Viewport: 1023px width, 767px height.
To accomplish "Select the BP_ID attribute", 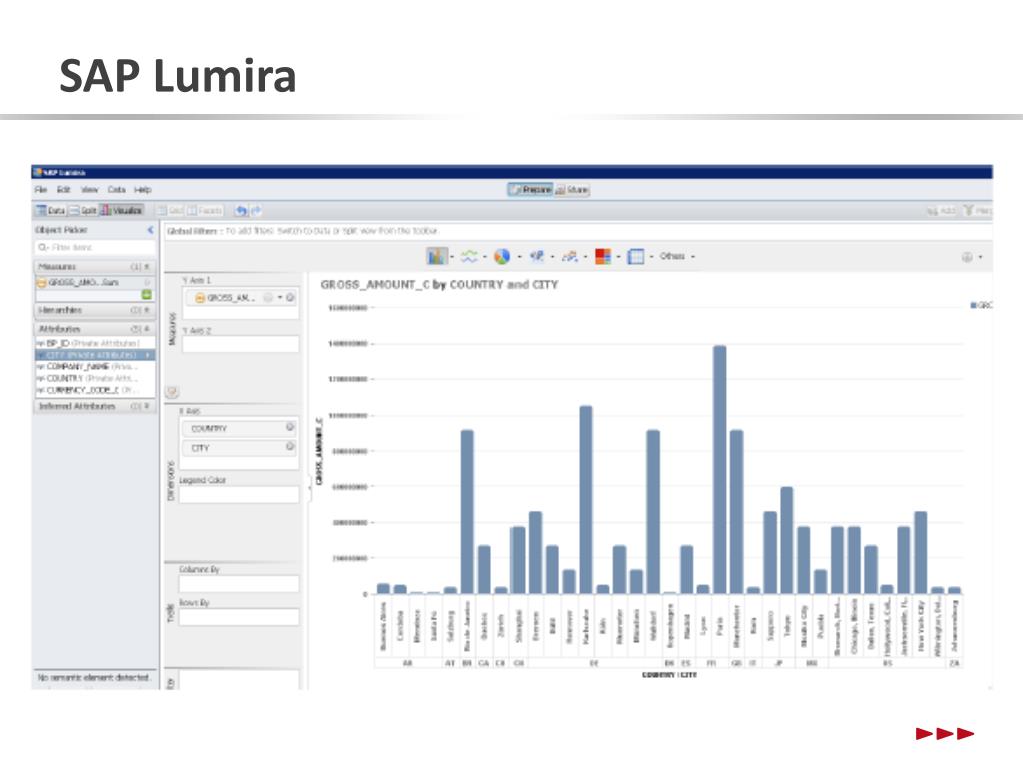I will coord(95,342).
